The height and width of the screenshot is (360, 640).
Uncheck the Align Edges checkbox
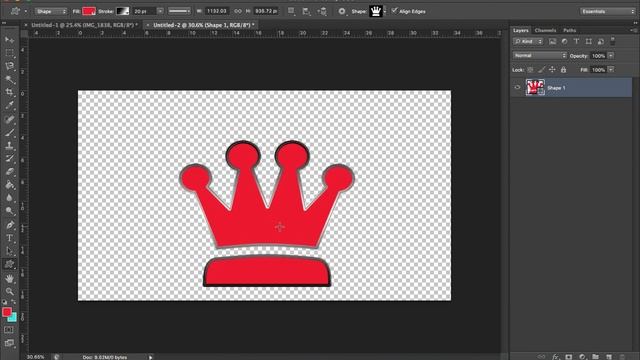click(x=394, y=11)
